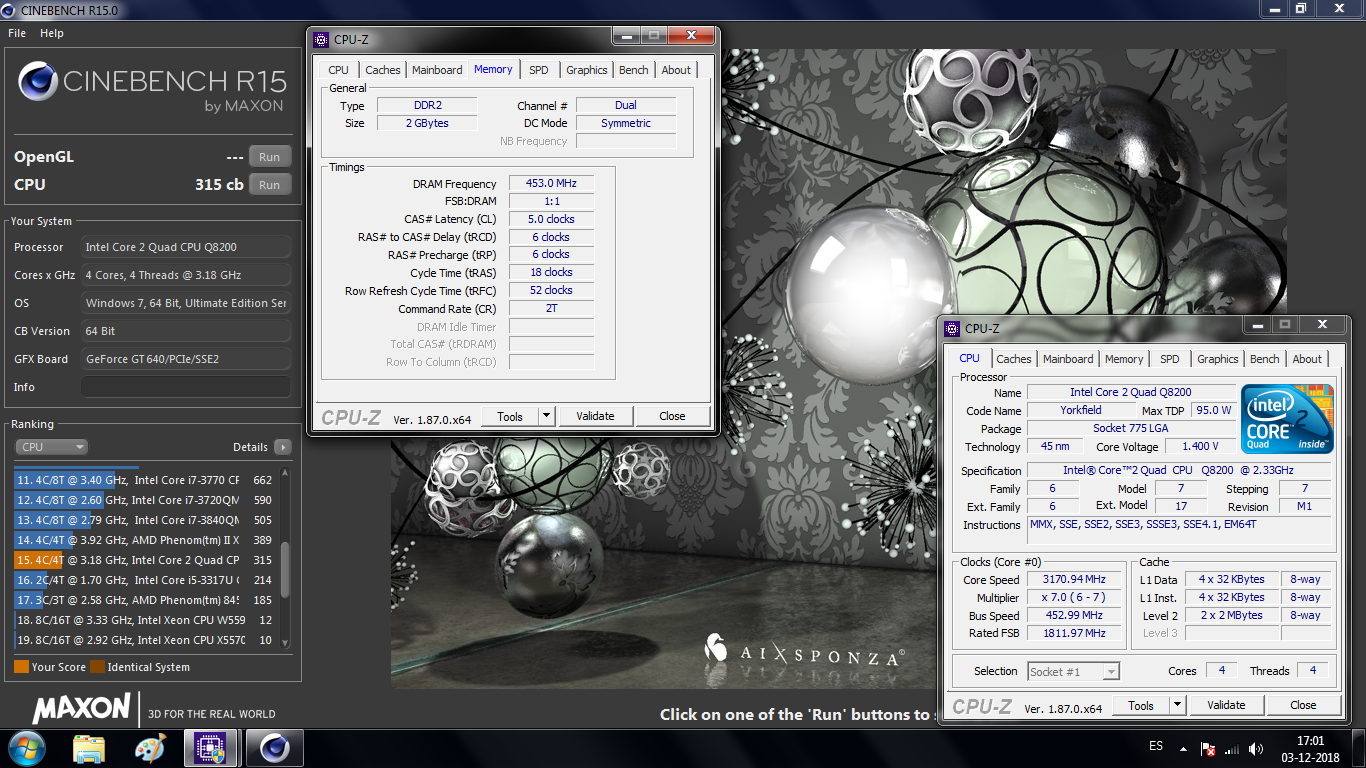Image resolution: width=1366 pixels, height=768 pixels.
Task: Switch to Caches tab in Memory window
Action: (382, 70)
